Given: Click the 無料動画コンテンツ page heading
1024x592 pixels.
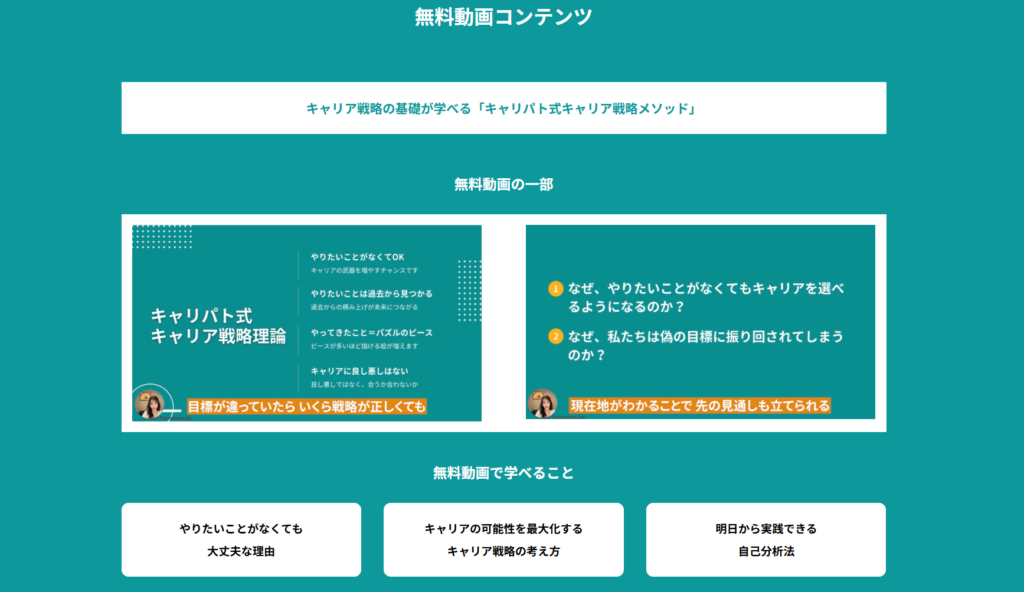Looking at the screenshot, I should 503,17.
